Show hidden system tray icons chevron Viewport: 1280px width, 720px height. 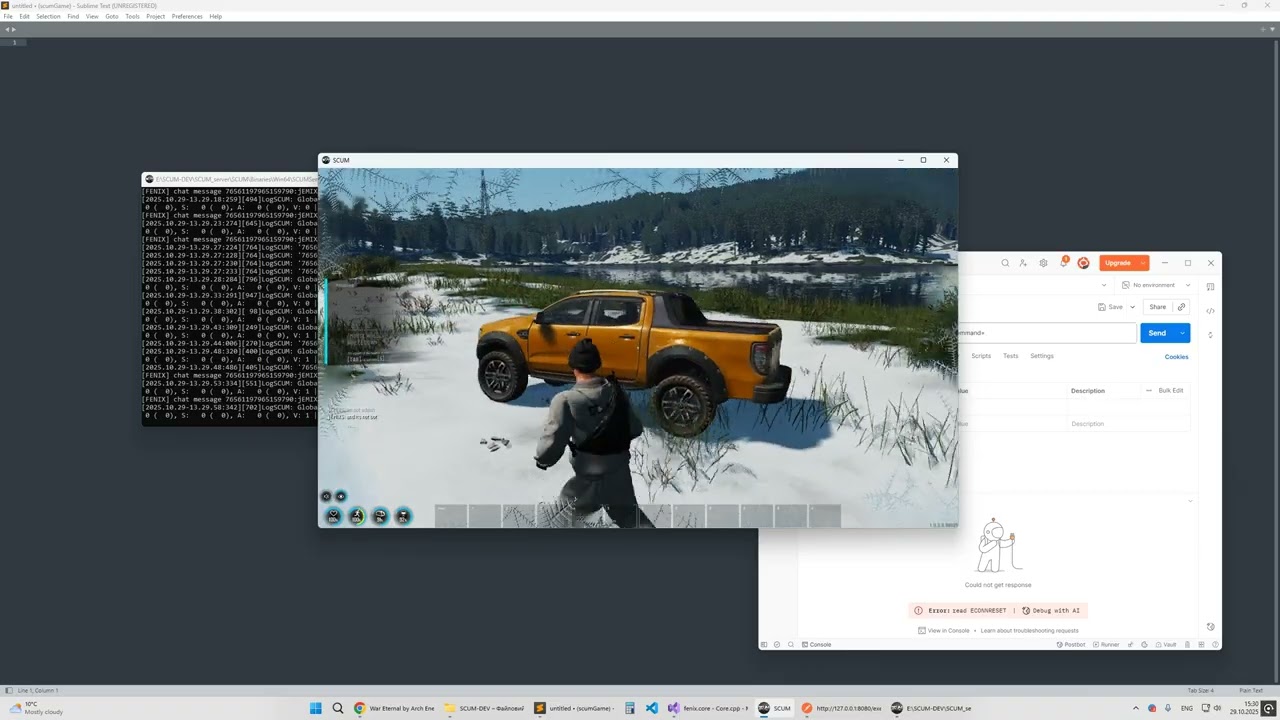pyautogui.click(x=1135, y=708)
